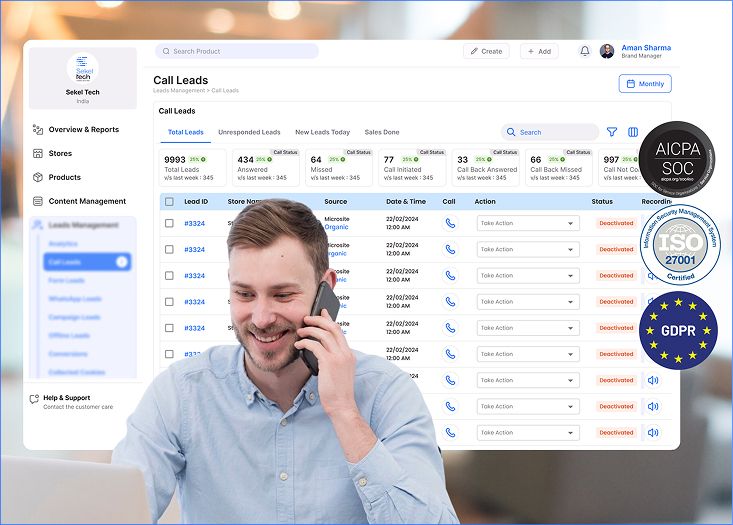Click the pencil icon on Create button
This screenshot has width=733, height=525.
click(474, 51)
